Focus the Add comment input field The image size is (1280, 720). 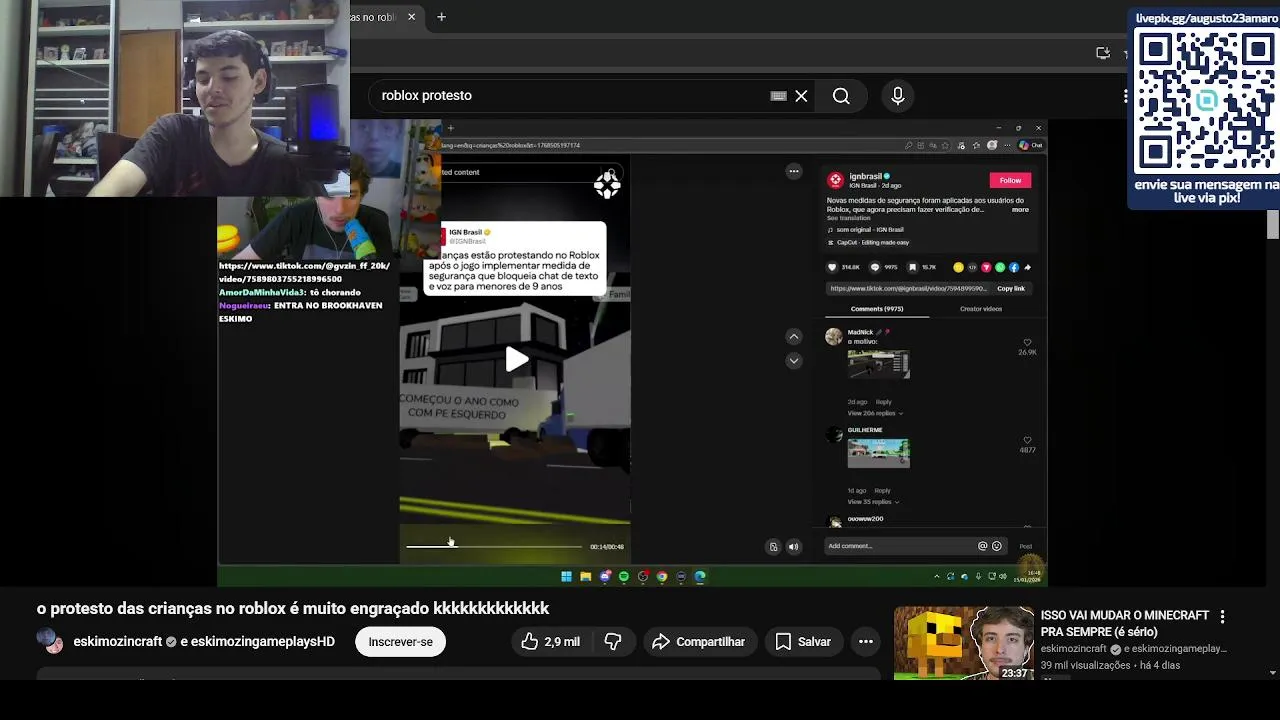[898, 546]
